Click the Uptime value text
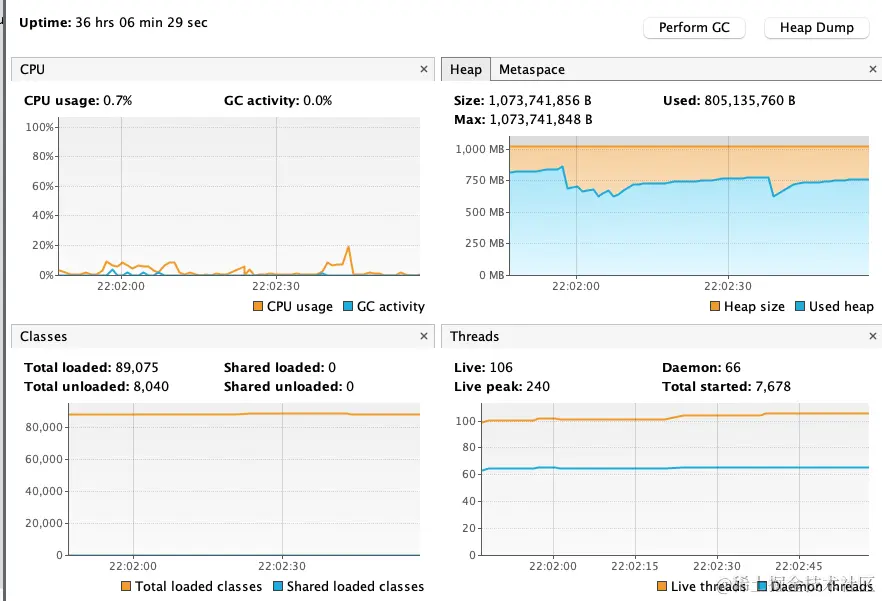This screenshot has height=601, width=882. pos(141,22)
